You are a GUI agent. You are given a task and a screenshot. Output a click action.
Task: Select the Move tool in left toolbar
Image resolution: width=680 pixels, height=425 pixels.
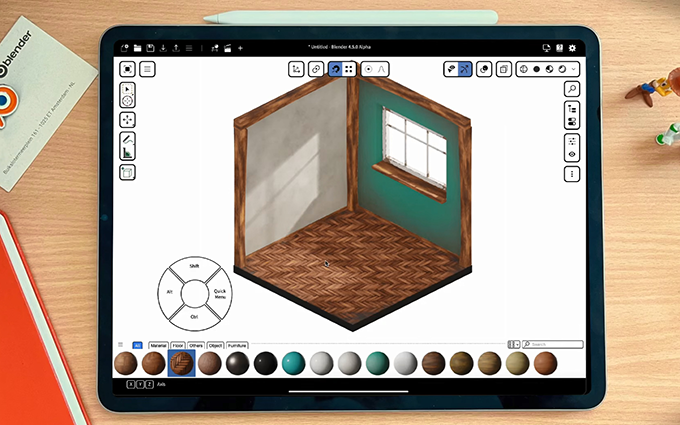coord(128,120)
